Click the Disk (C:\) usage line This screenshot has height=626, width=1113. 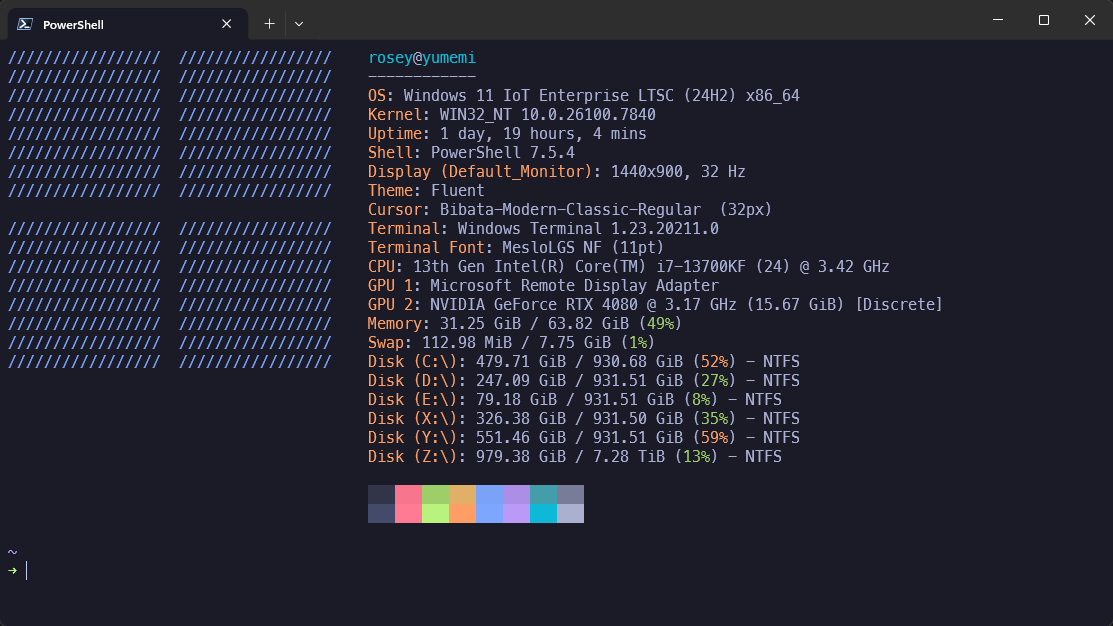coord(583,362)
